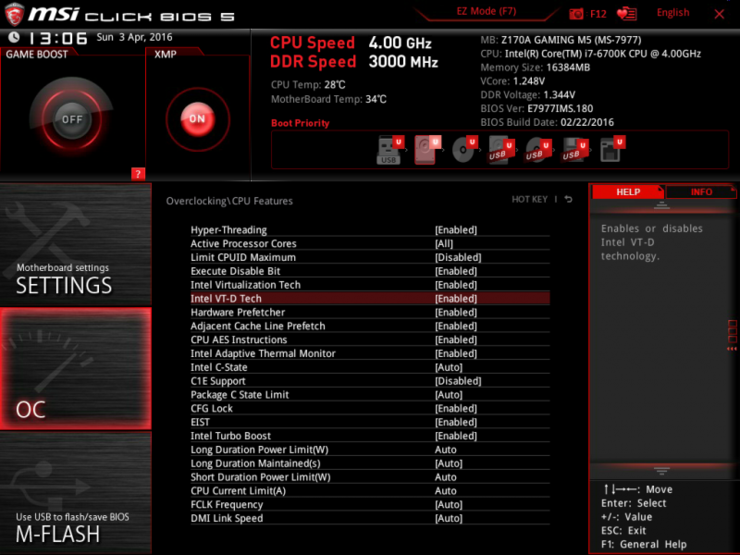Viewport: 740px width, 555px height.
Task: Change Intel Turbo Boost value
Action: point(456,436)
